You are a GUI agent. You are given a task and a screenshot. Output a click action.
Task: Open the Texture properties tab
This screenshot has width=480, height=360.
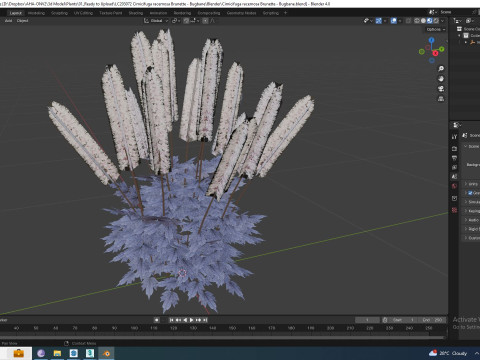[454, 210]
